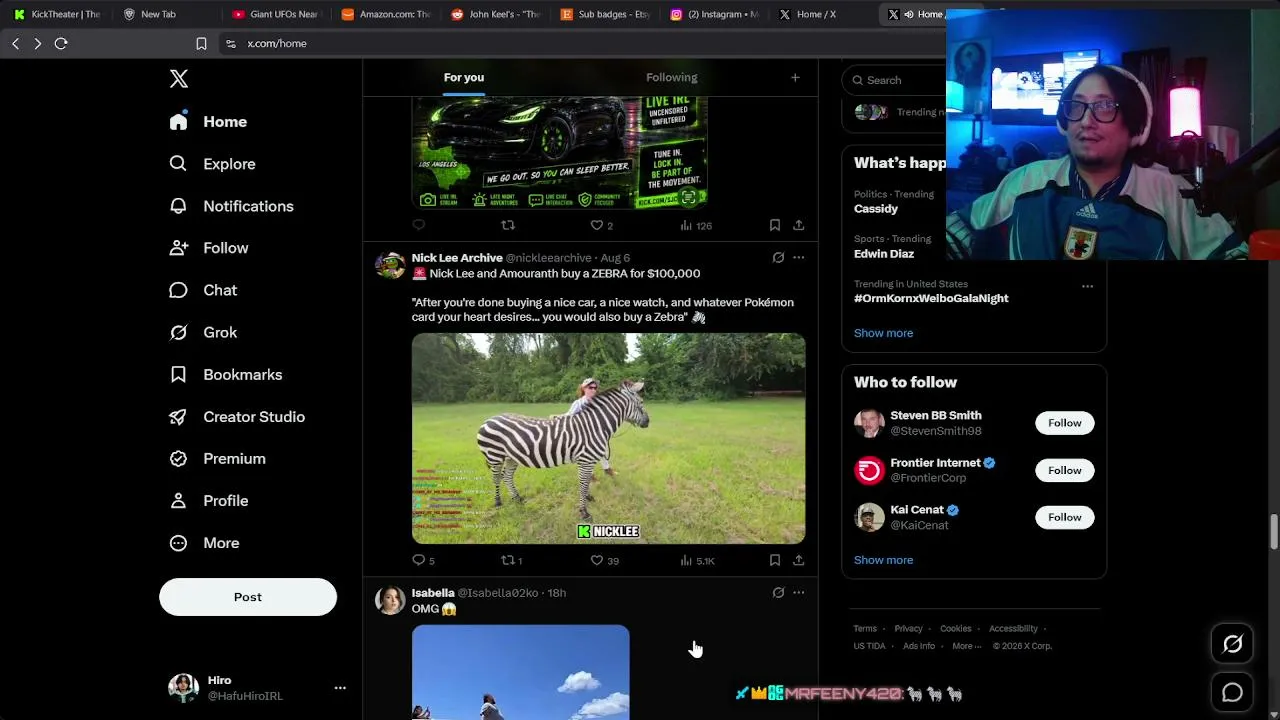Open the Follow page in the sidebar
1280x720 pixels.
[209, 248]
